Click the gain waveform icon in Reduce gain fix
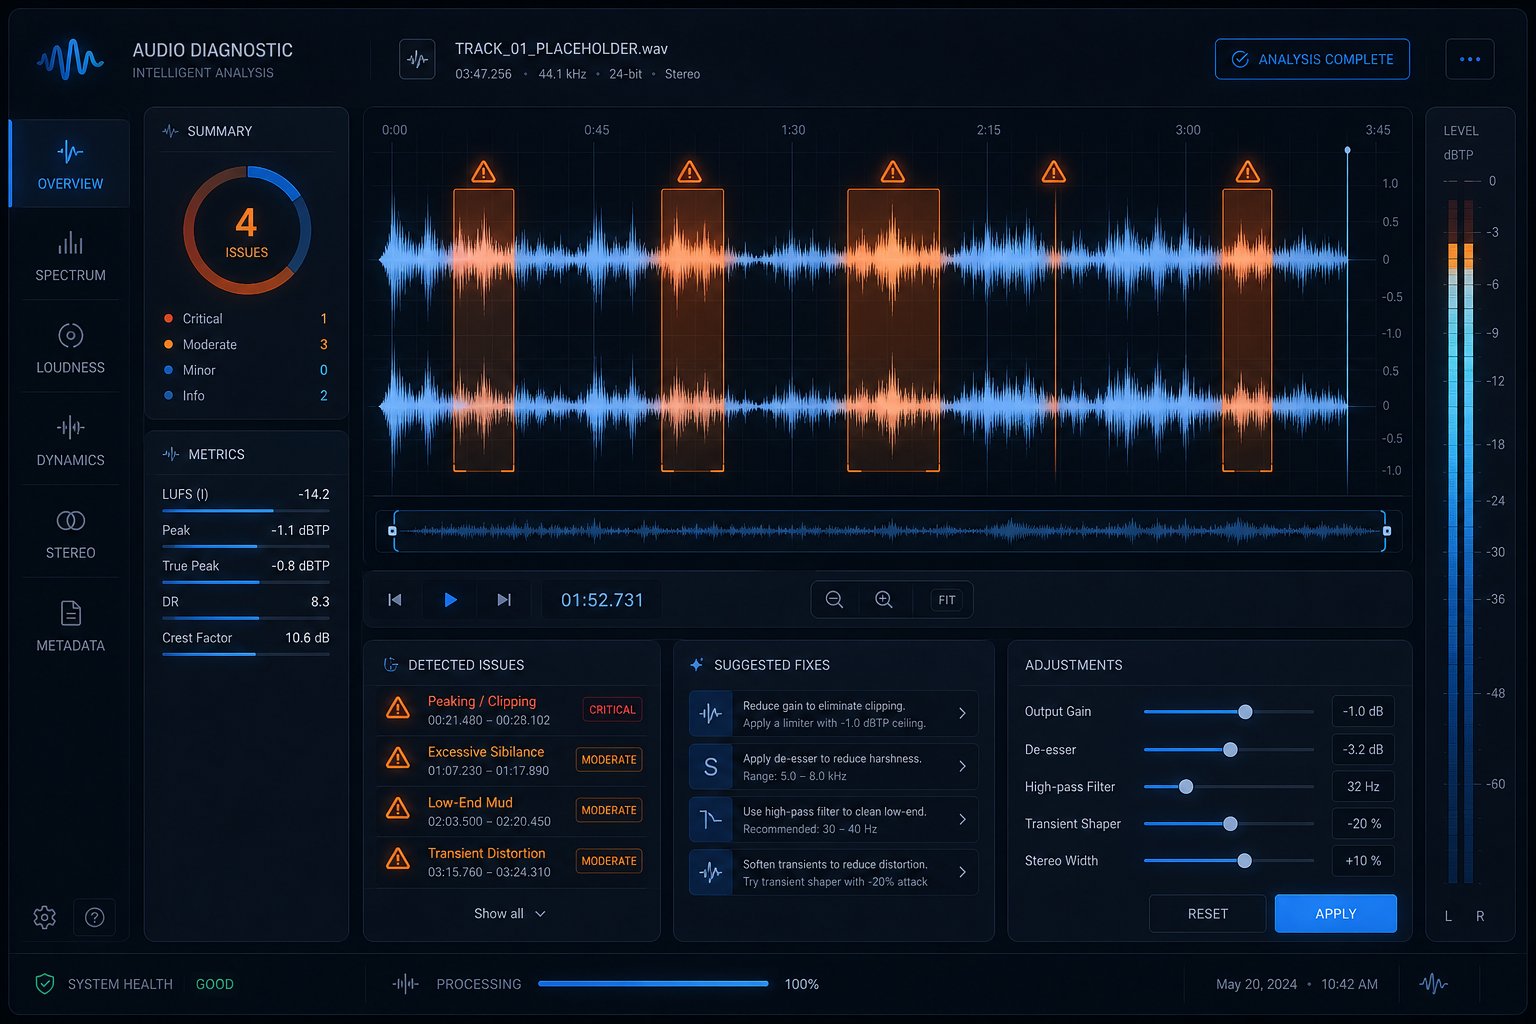This screenshot has height=1024, width=1536. pyautogui.click(x=711, y=714)
